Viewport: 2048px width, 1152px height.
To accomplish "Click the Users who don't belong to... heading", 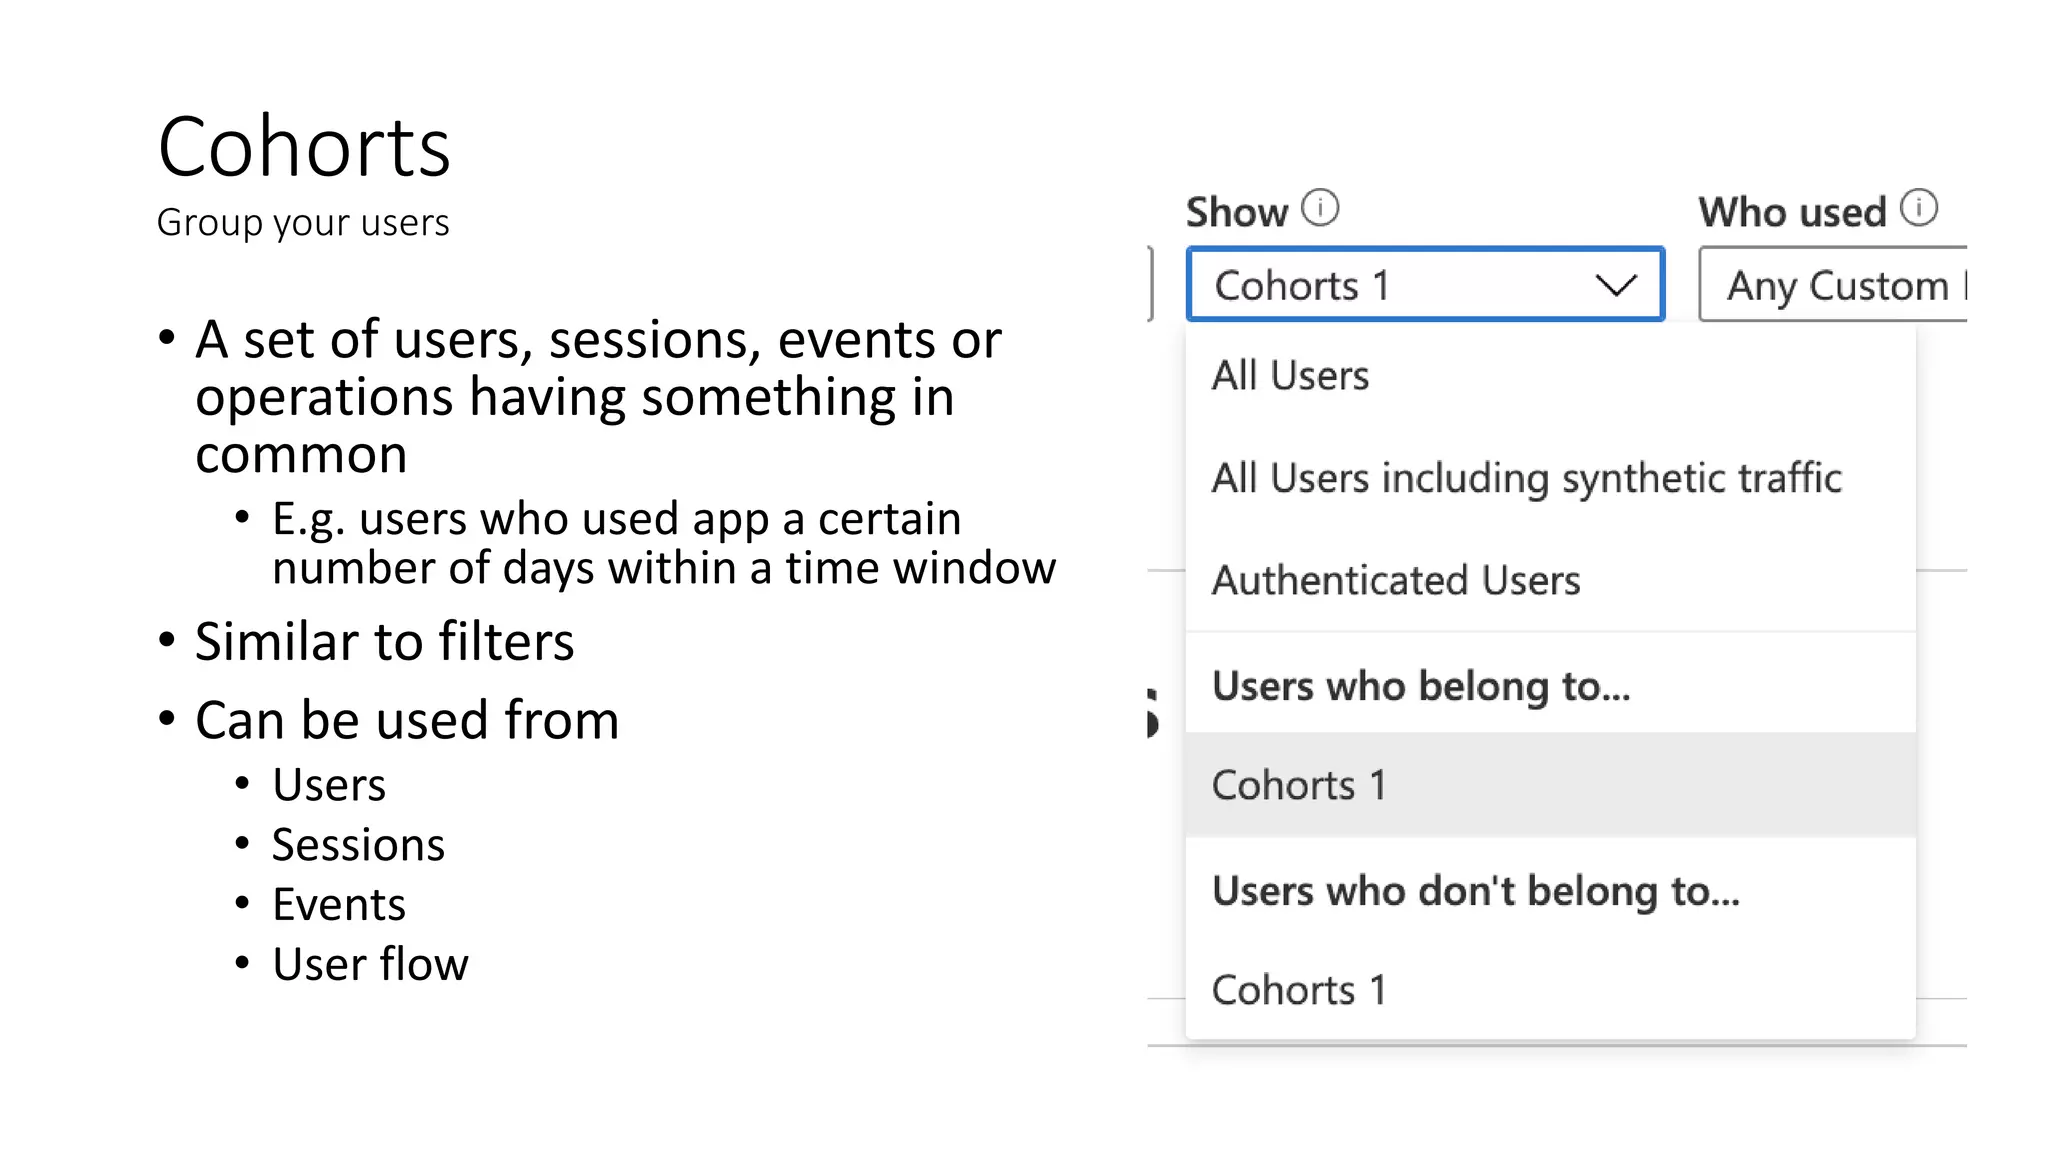I will tap(1476, 890).
